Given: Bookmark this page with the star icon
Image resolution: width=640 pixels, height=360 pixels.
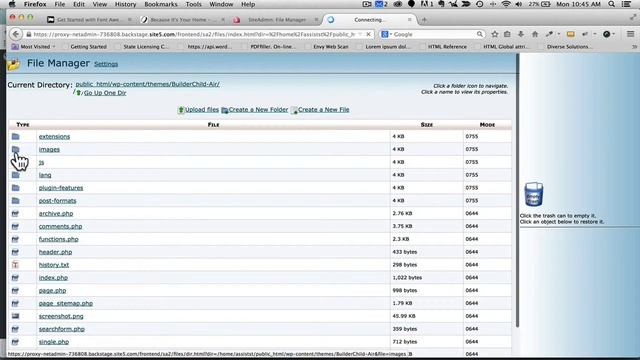Looking at the screenshot, I should pos(495,34).
